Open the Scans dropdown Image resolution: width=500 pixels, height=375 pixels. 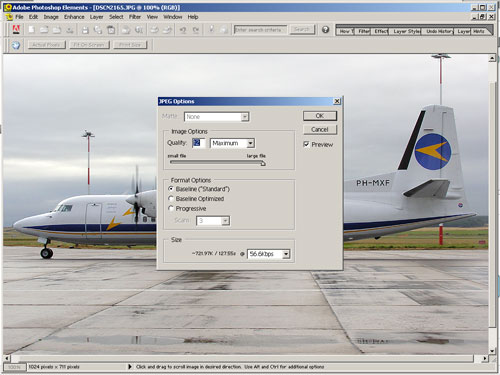tap(213, 221)
